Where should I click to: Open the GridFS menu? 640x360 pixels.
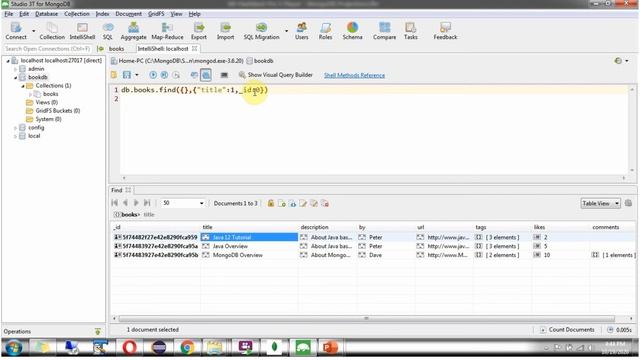(x=156, y=14)
